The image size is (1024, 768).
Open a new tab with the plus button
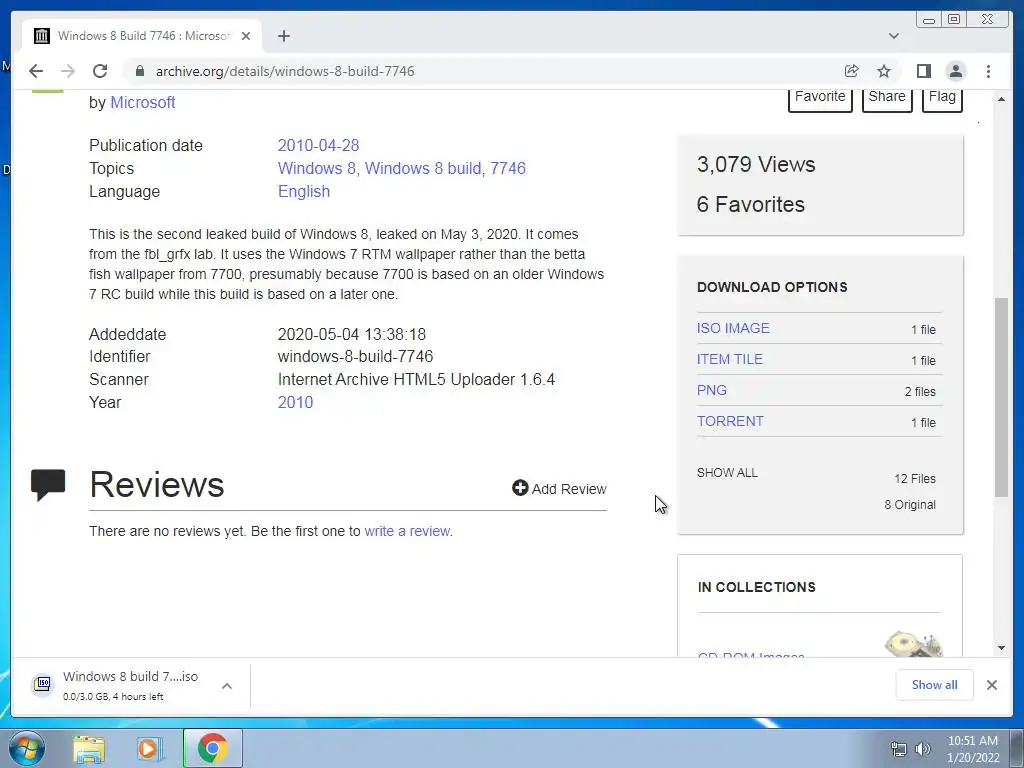(x=283, y=36)
